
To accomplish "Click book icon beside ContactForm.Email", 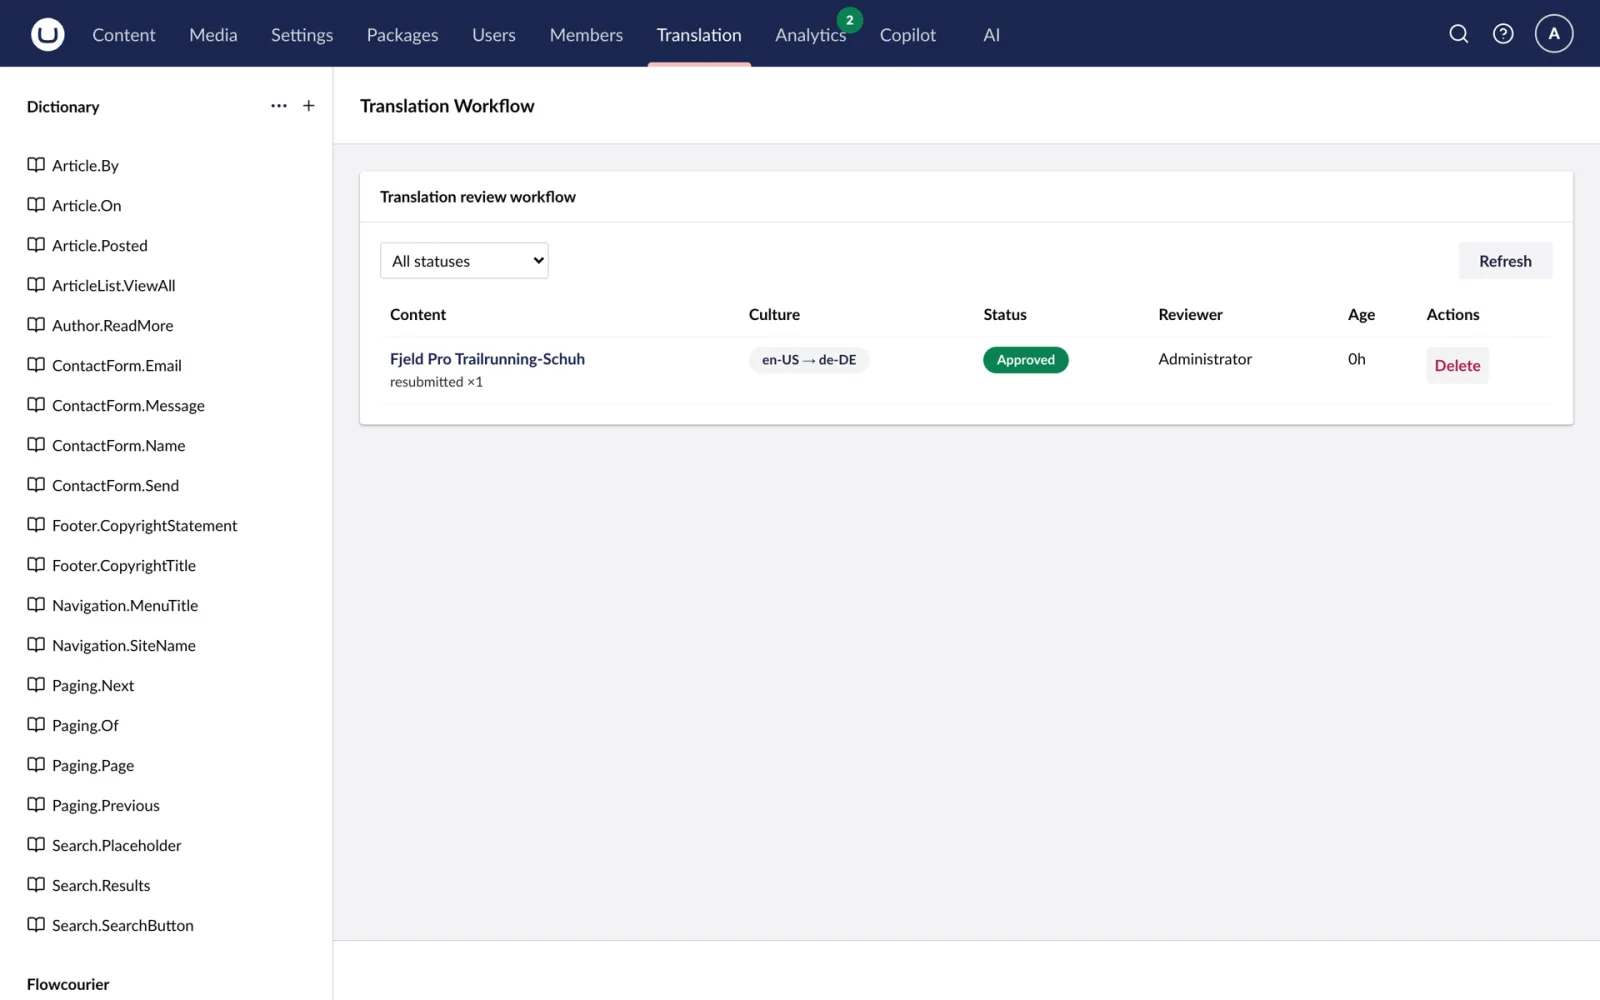I will pos(36,365).
